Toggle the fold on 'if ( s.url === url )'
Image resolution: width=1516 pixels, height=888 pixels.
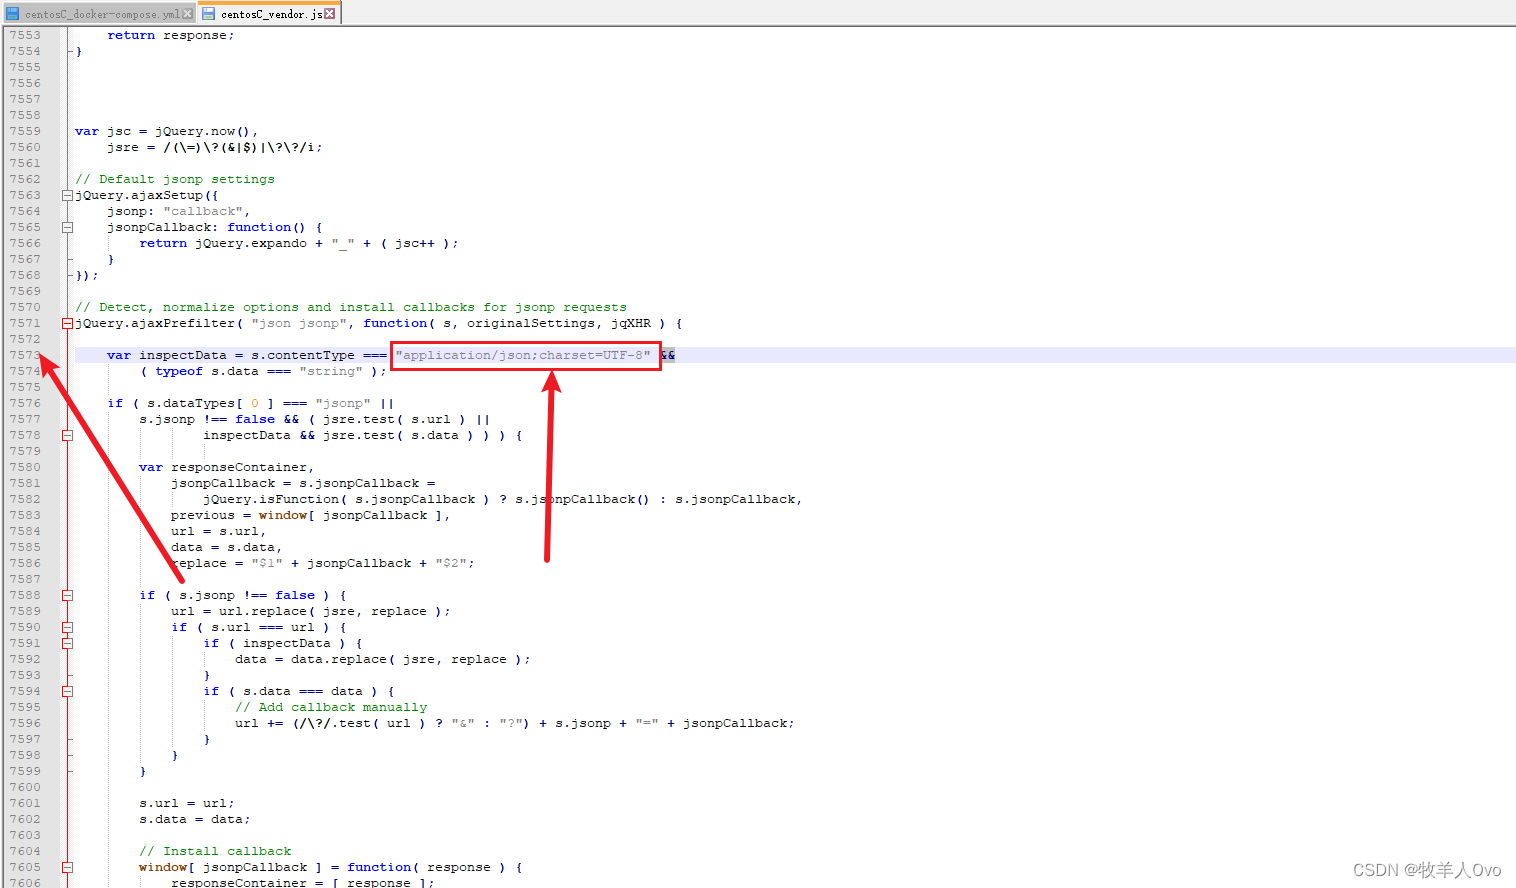[x=66, y=627]
